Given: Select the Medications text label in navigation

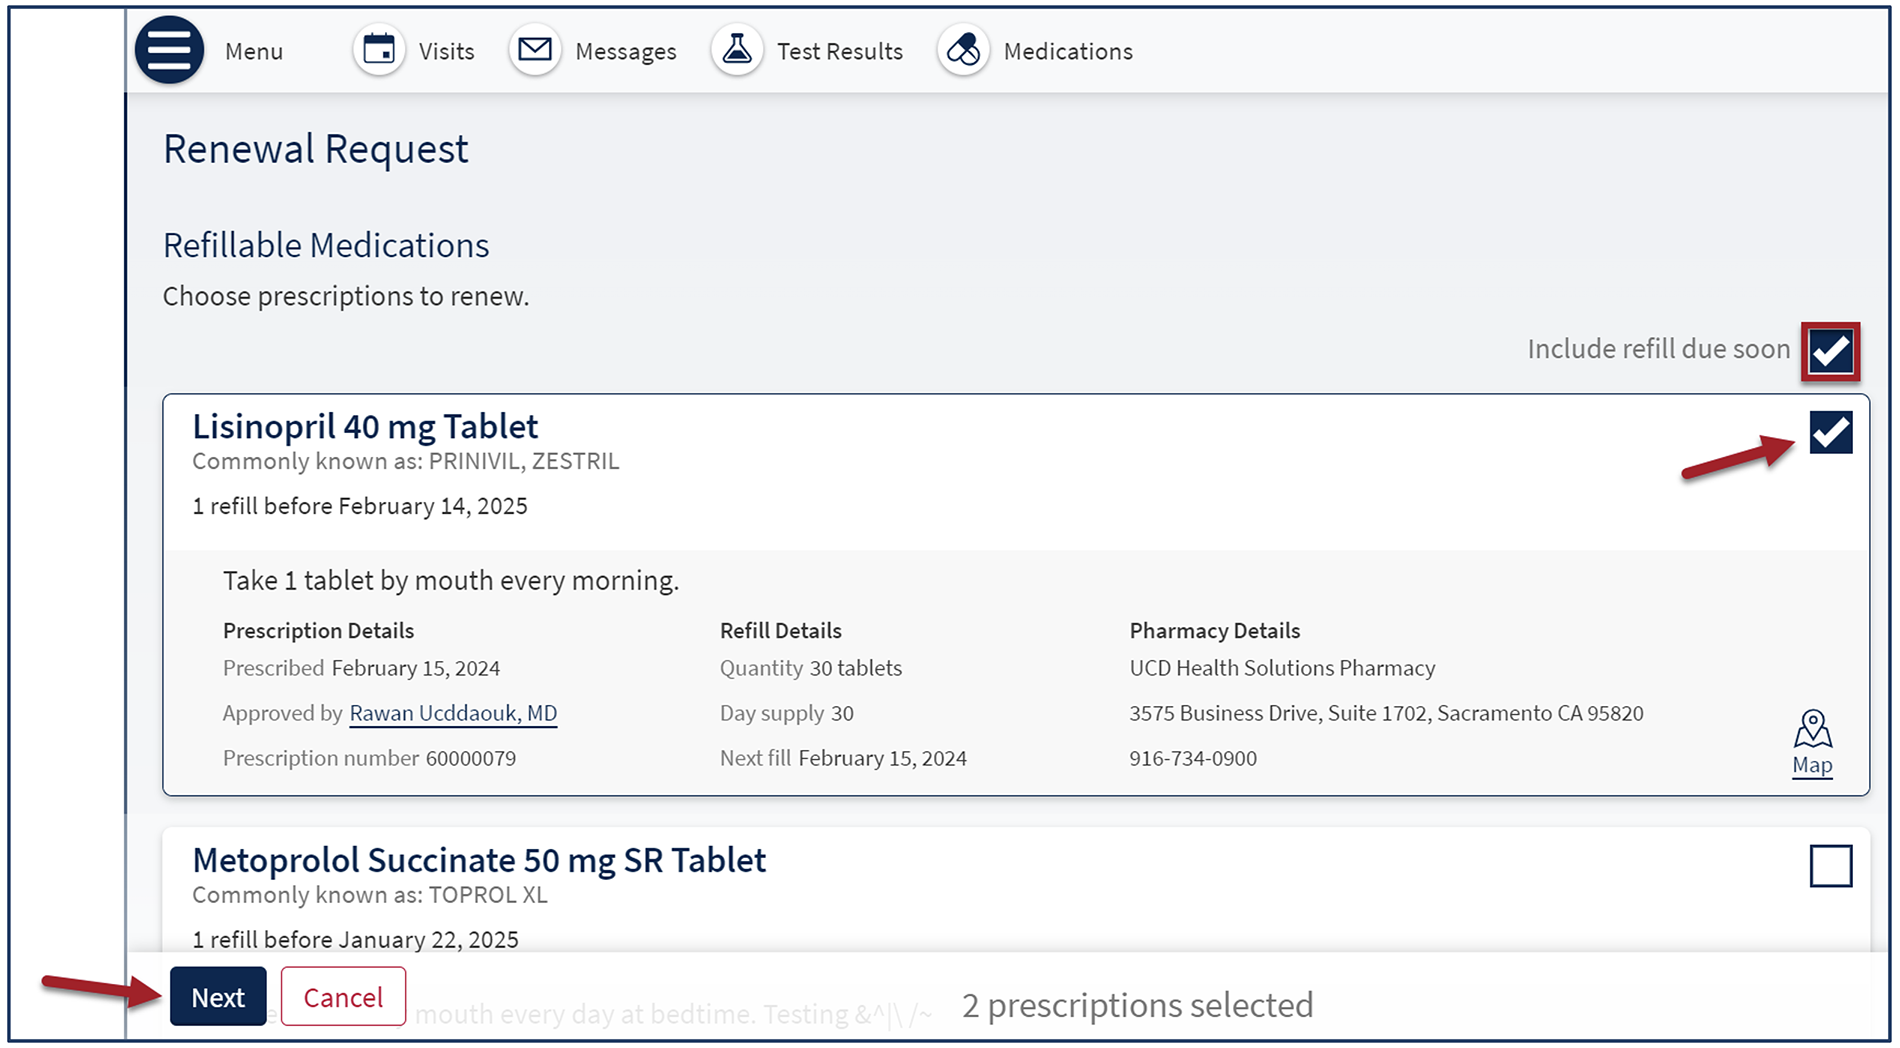Looking at the screenshot, I should (x=1067, y=51).
